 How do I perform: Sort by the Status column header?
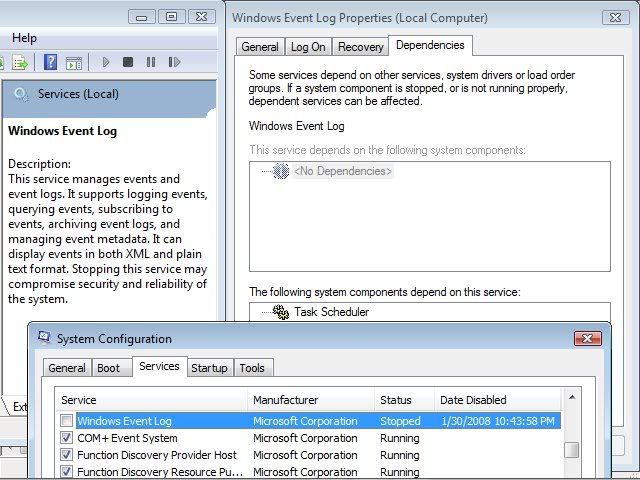pos(404,400)
